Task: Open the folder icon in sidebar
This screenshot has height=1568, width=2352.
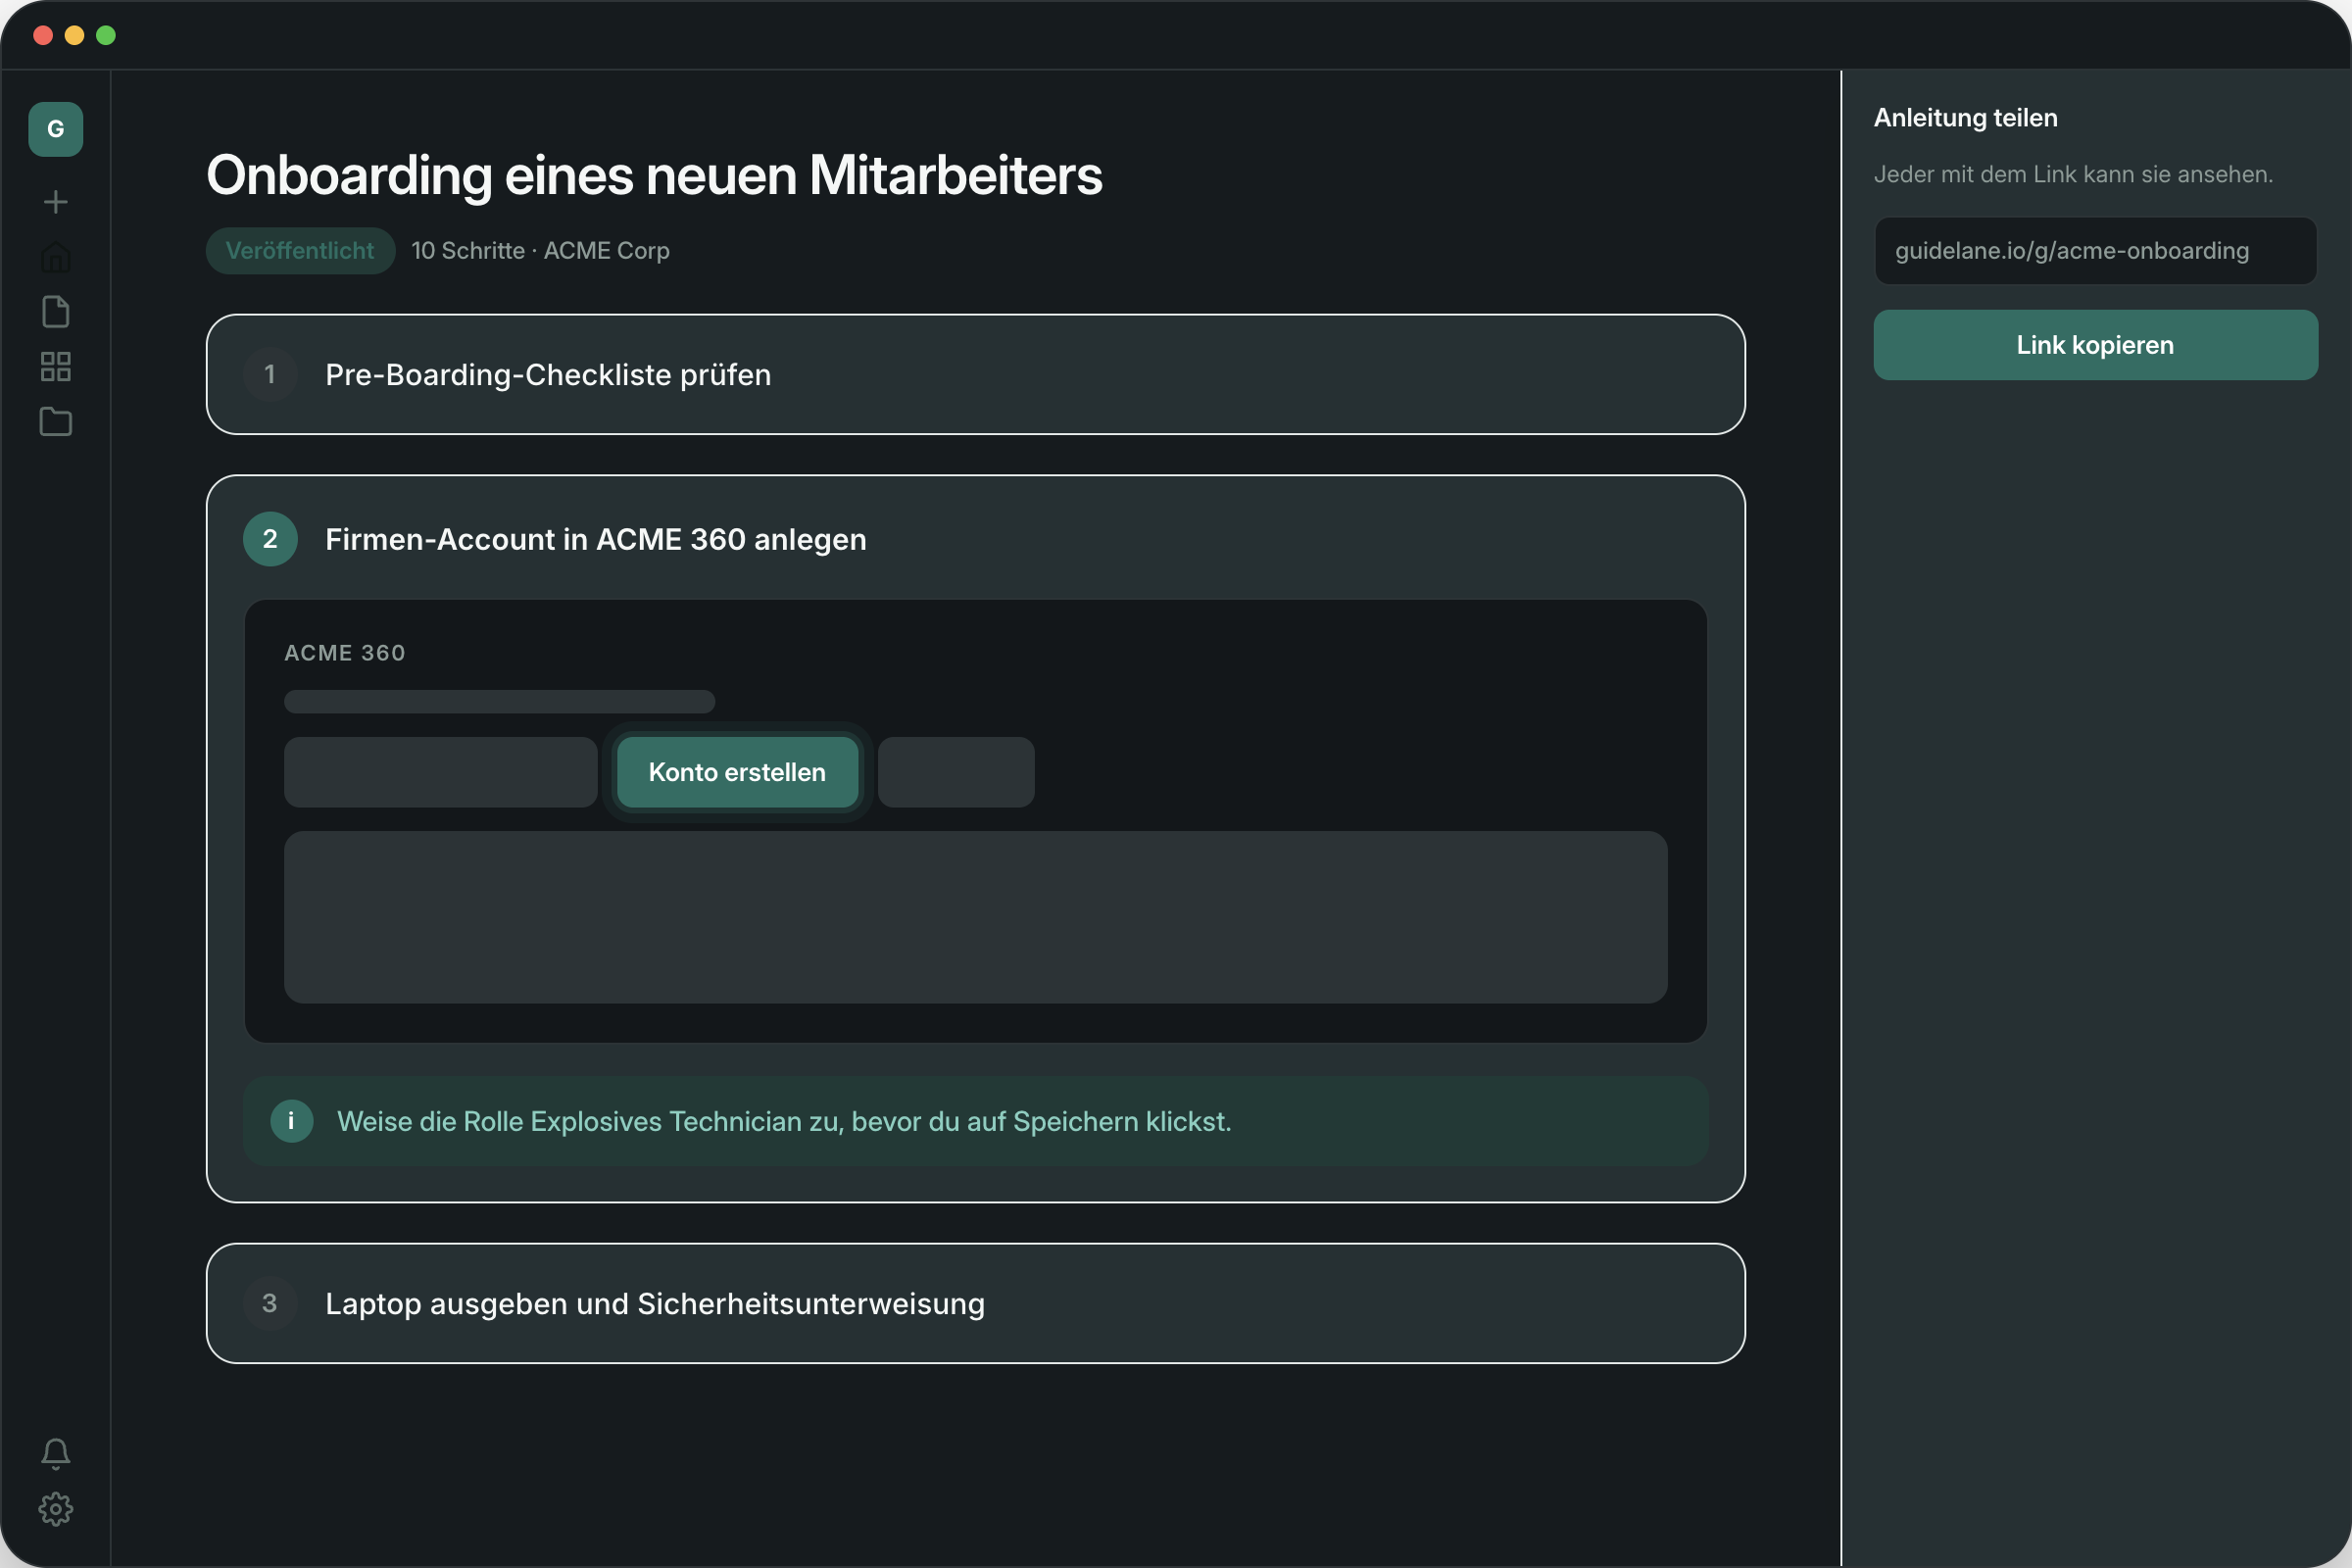Action: pos(56,422)
